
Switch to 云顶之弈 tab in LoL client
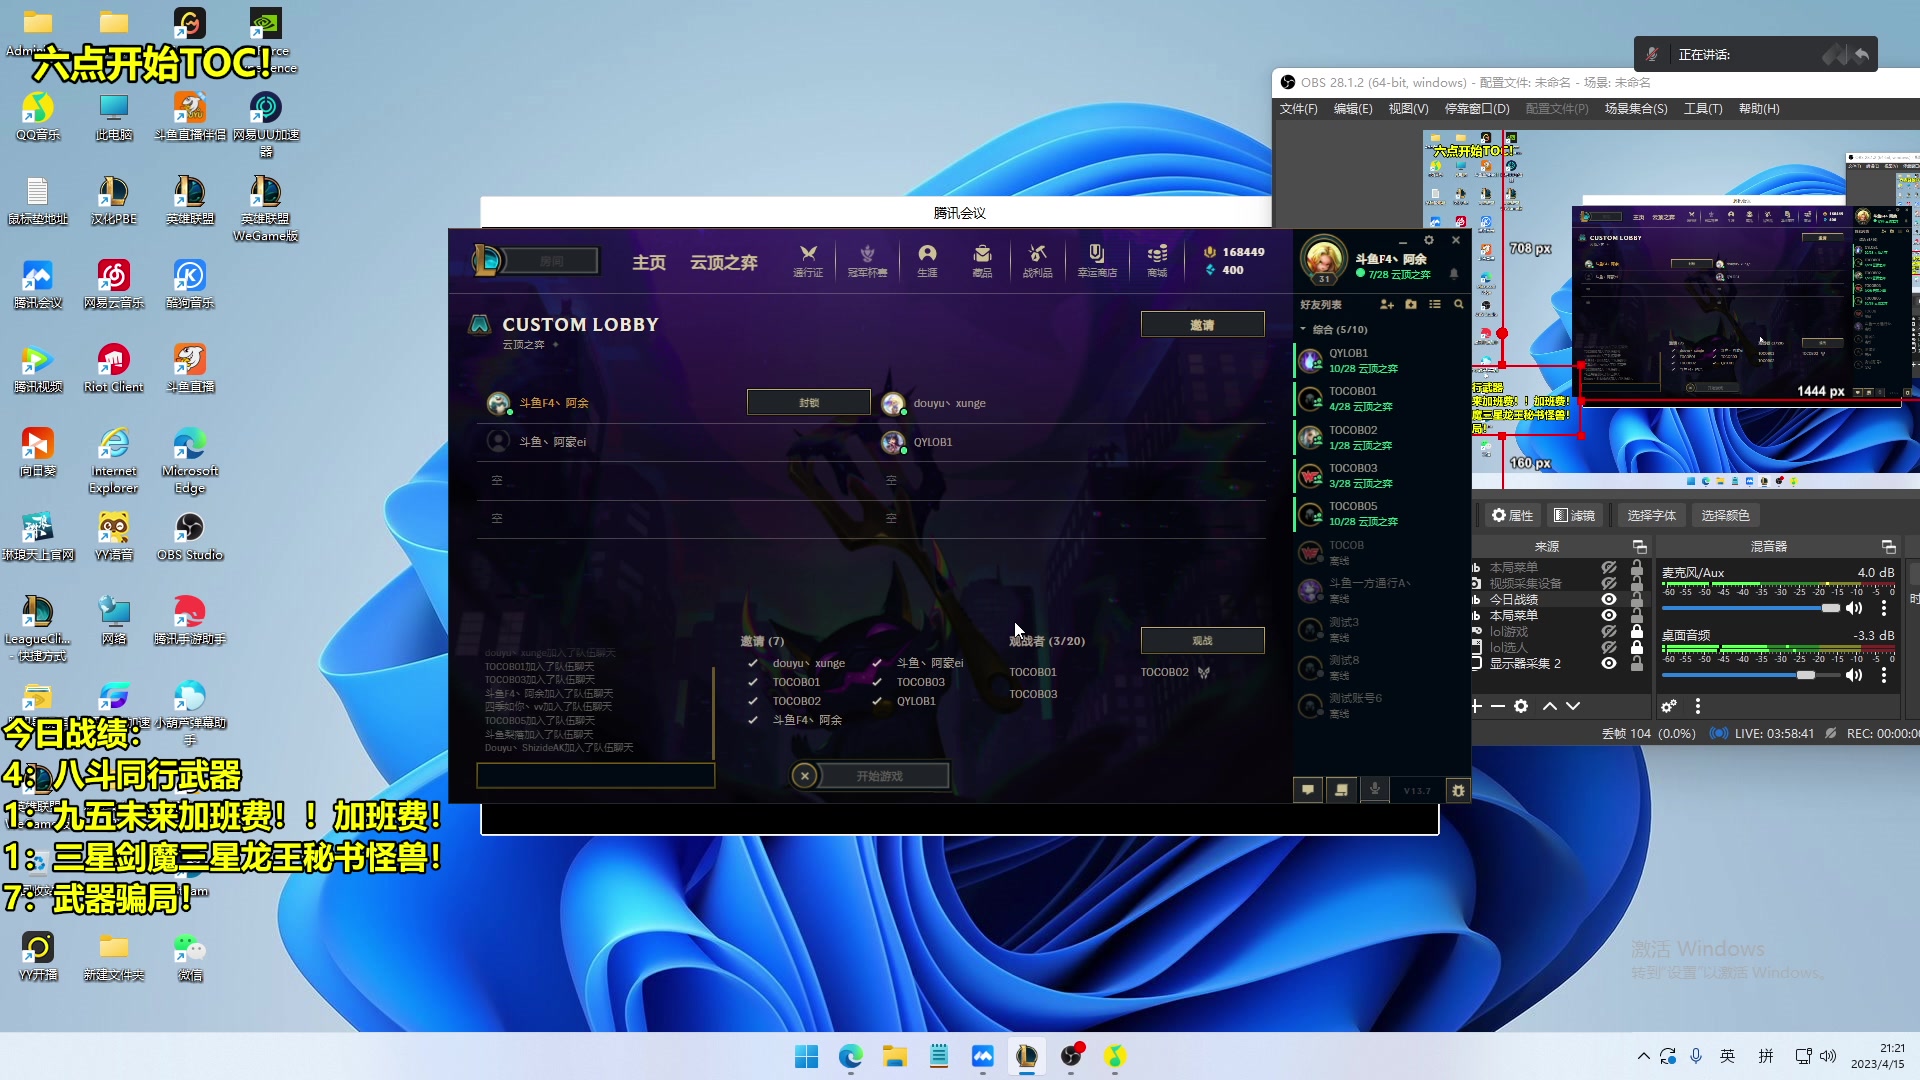724,262
